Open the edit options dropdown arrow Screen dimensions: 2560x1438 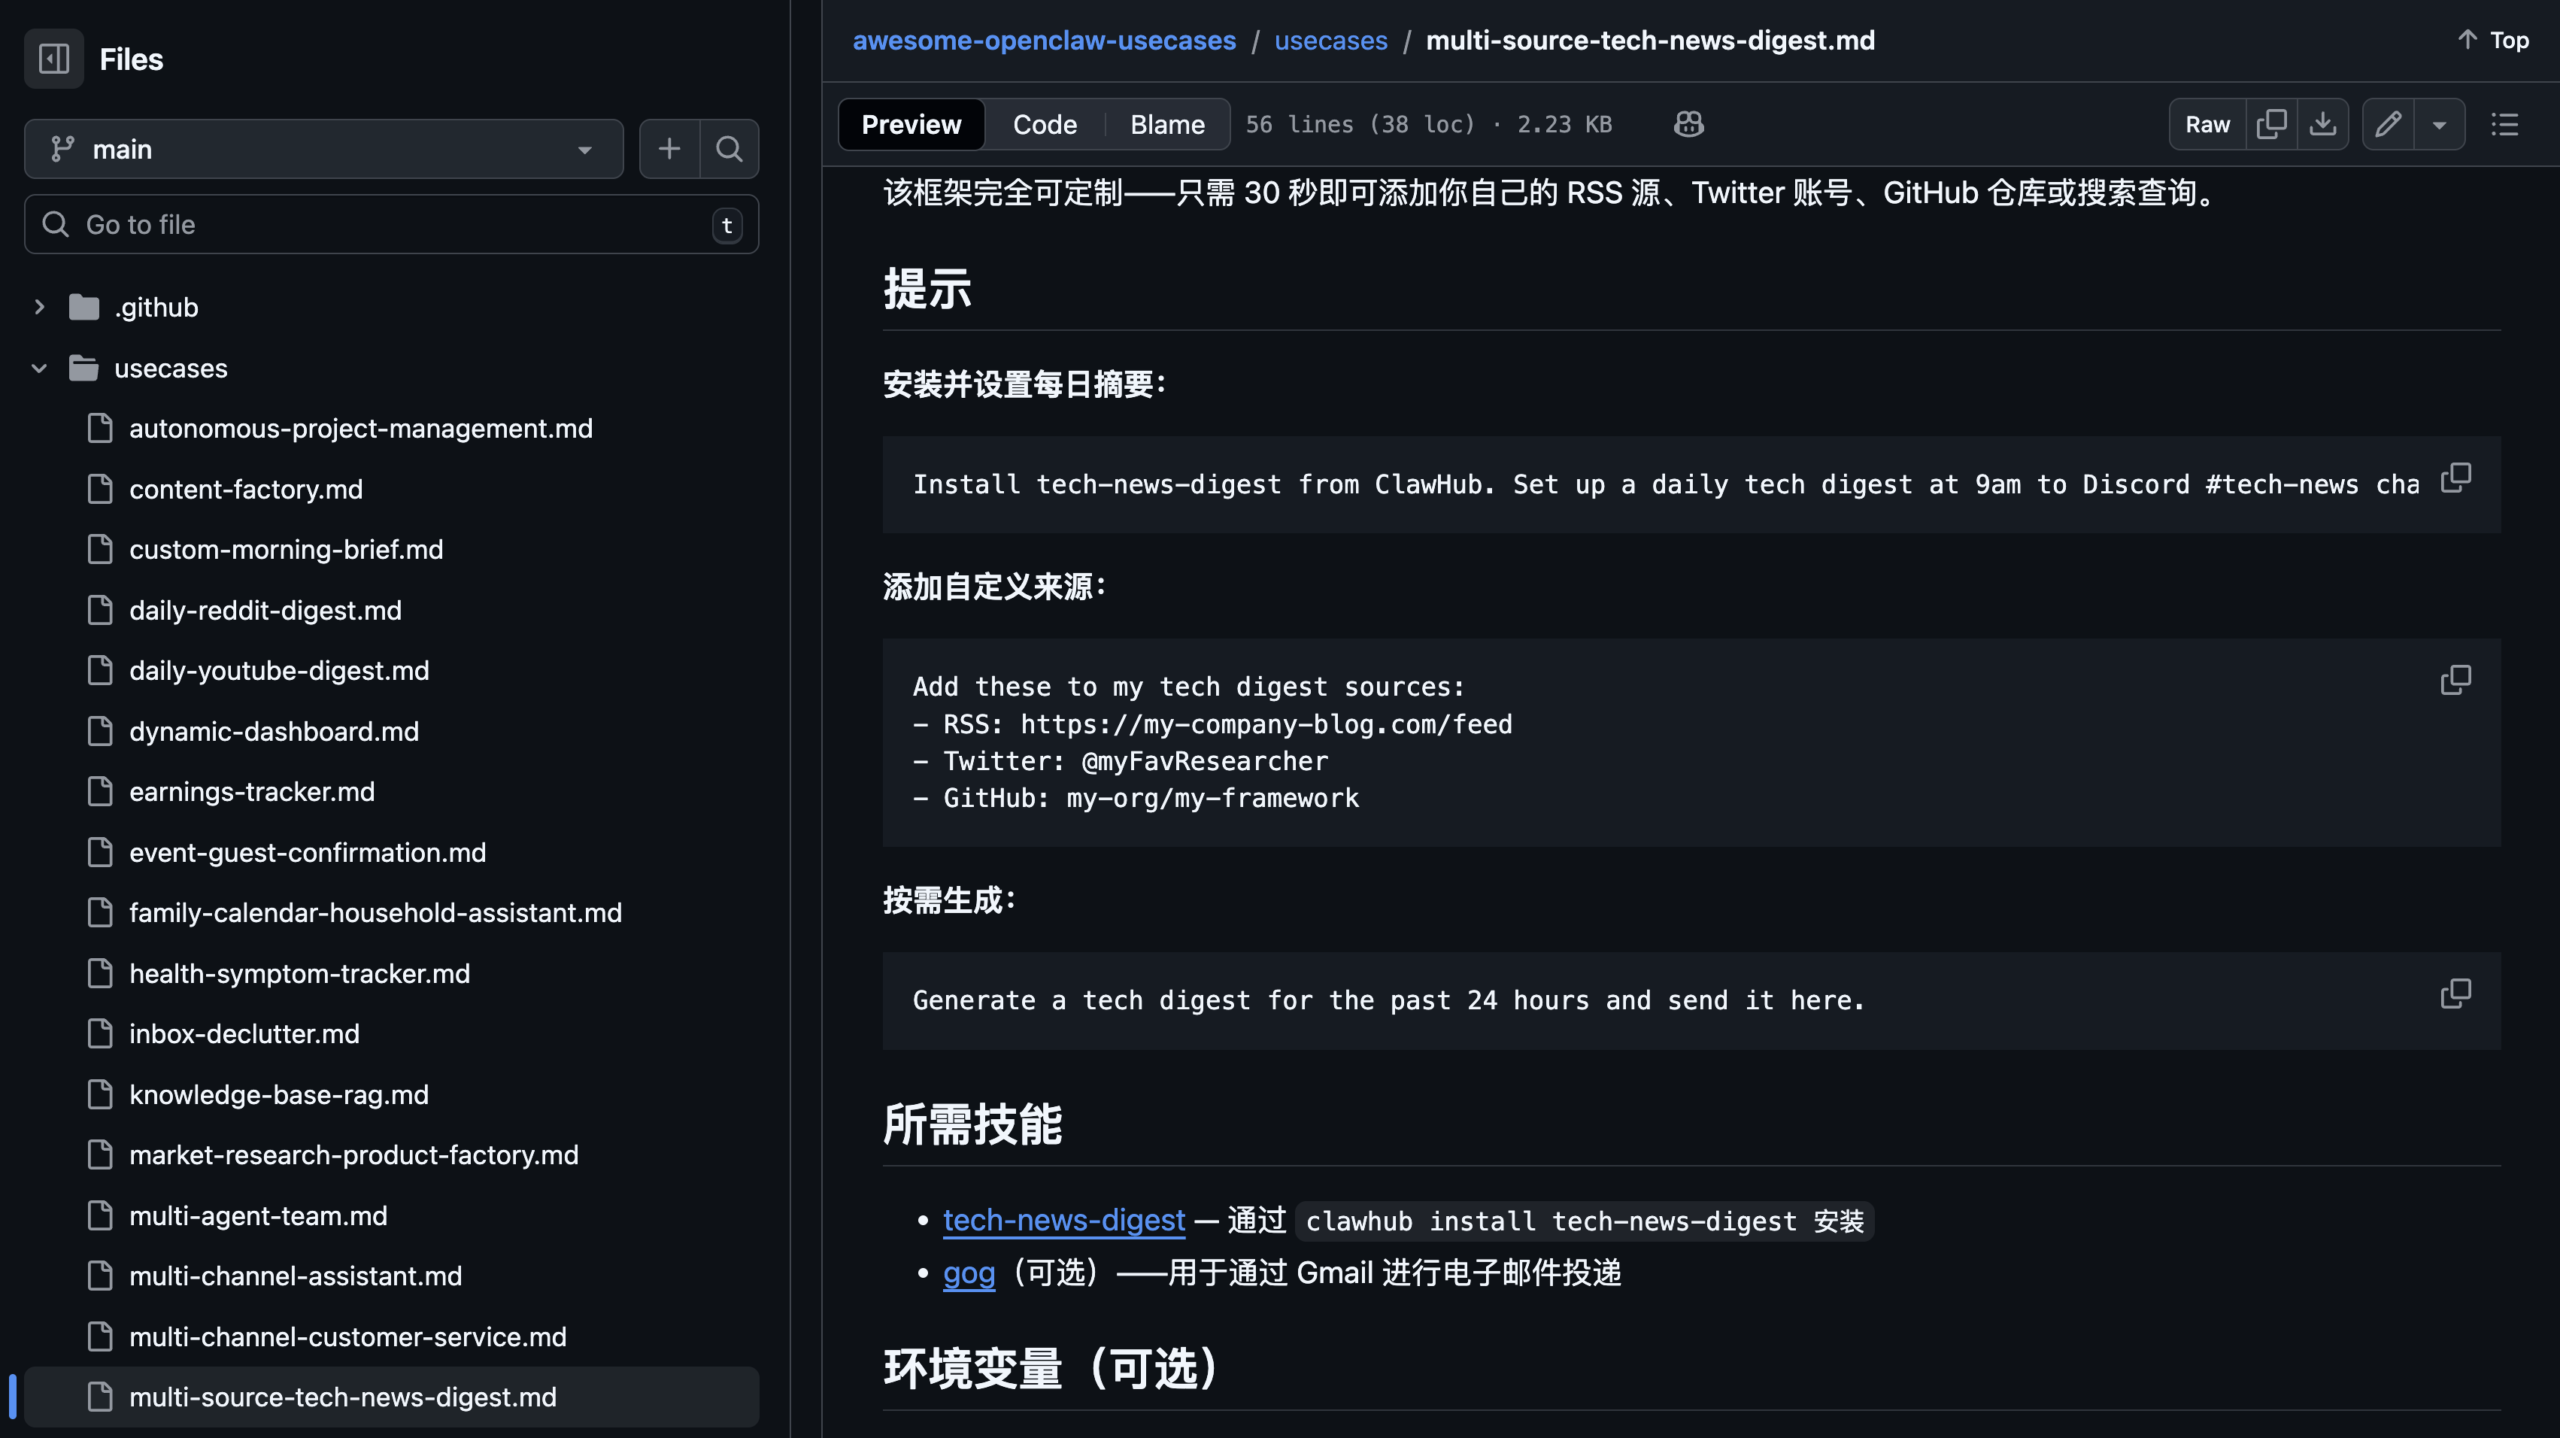(x=2440, y=124)
